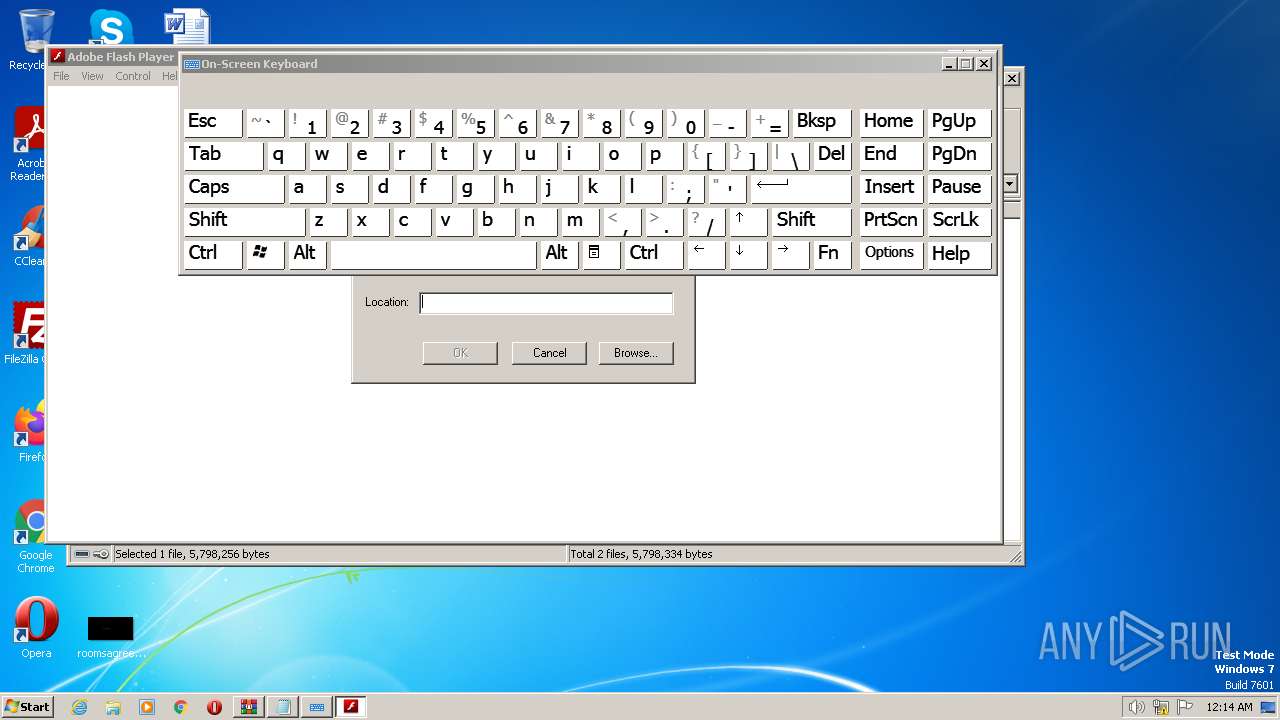Screen dimensions: 1280x720
Task: Open the View menu in Flash Player
Action: click(x=92, y=76)
